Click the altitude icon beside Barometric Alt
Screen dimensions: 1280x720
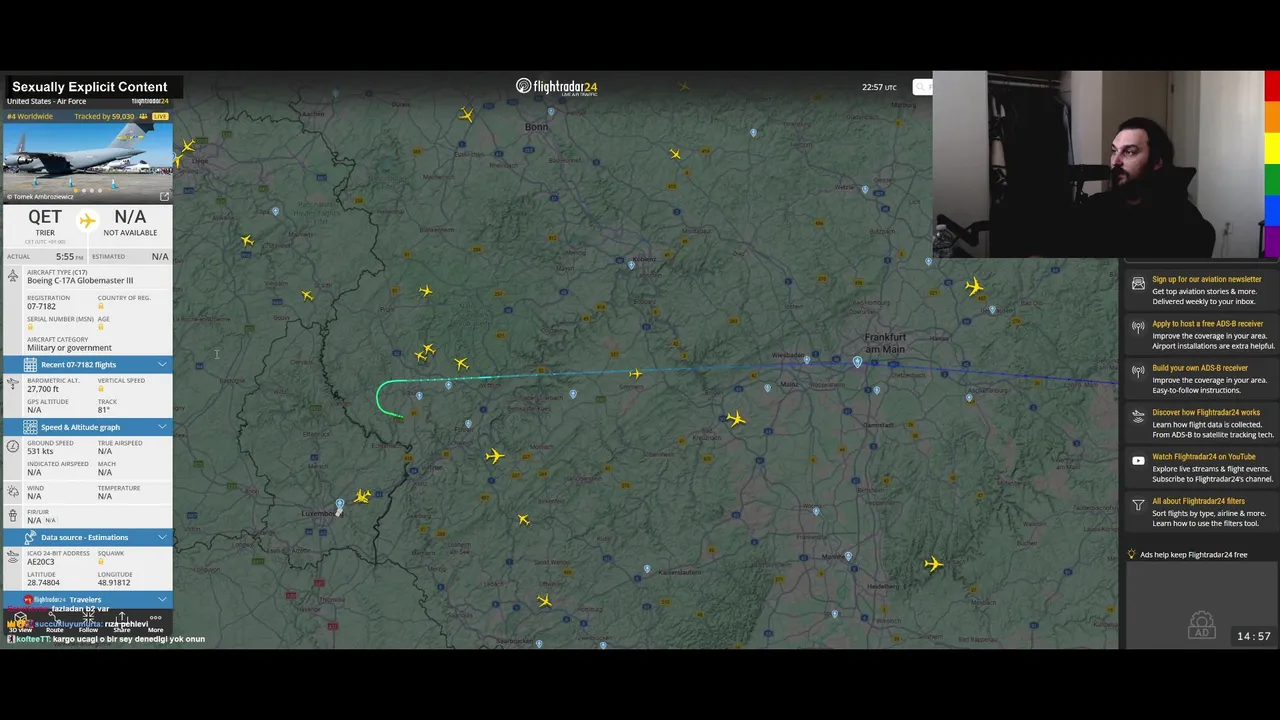(12, 384)
